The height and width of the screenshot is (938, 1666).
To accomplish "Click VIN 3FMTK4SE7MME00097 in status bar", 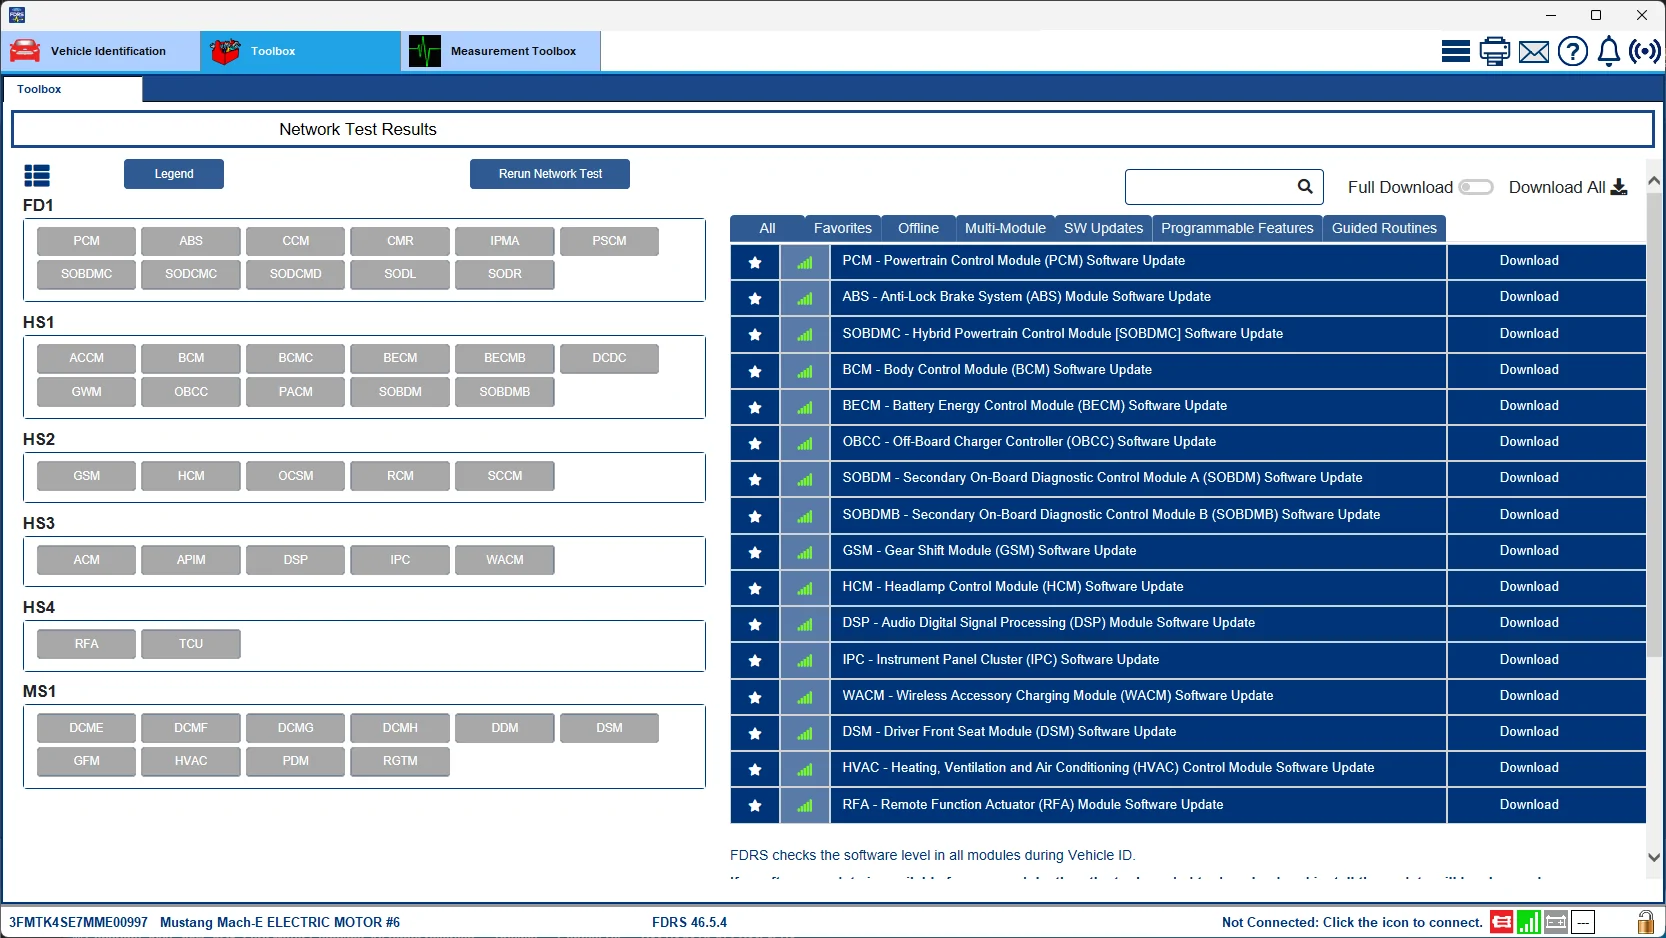I will (x=78, y=922).
